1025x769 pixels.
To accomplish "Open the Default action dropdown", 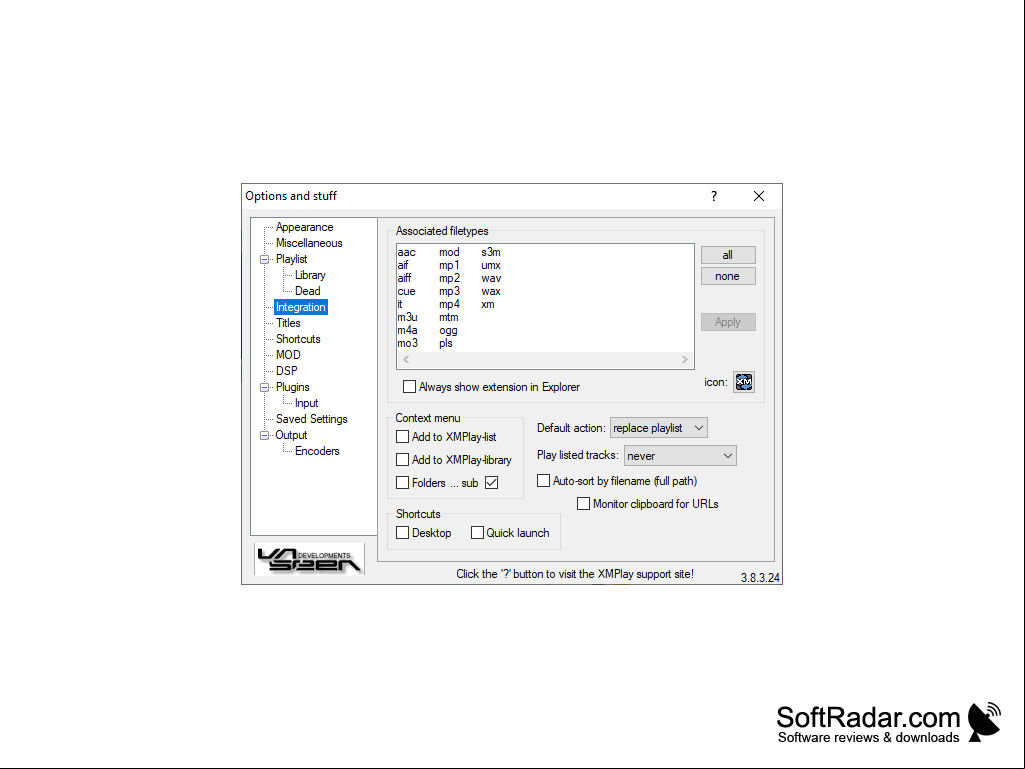I will coord(658,428).
